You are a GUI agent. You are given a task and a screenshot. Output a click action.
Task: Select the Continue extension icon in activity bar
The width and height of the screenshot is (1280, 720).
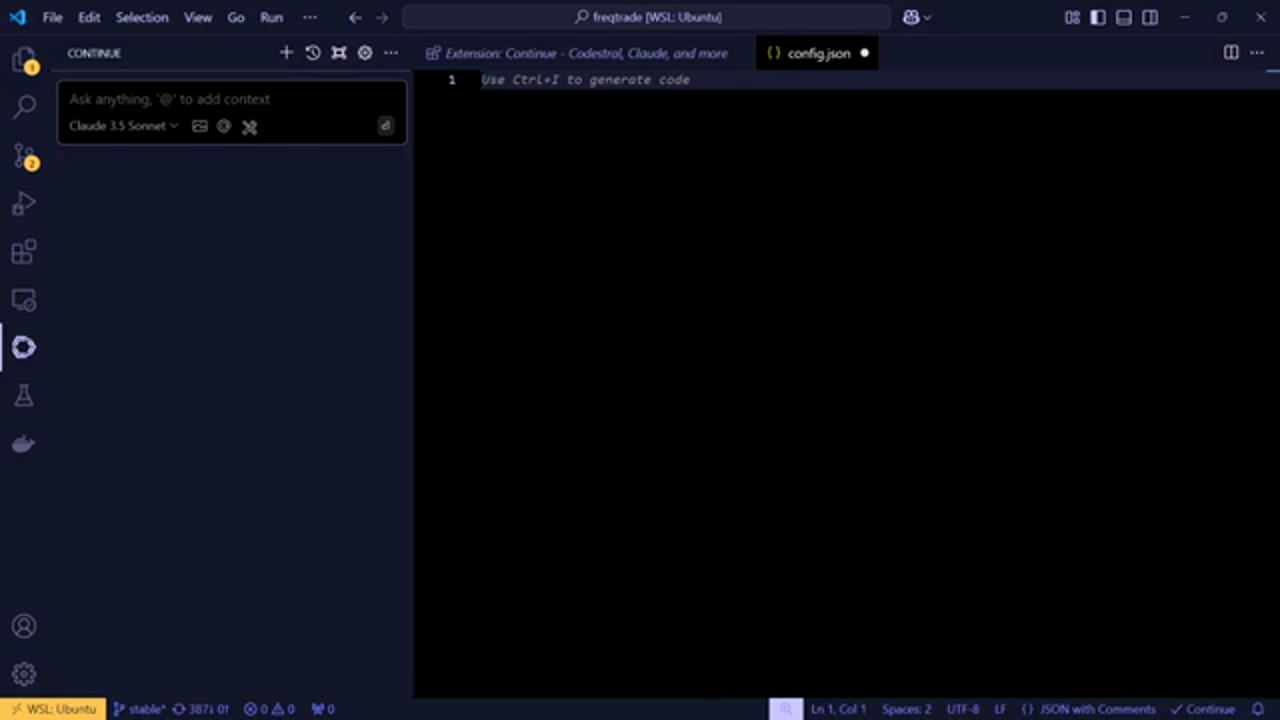tap(24, 347)
